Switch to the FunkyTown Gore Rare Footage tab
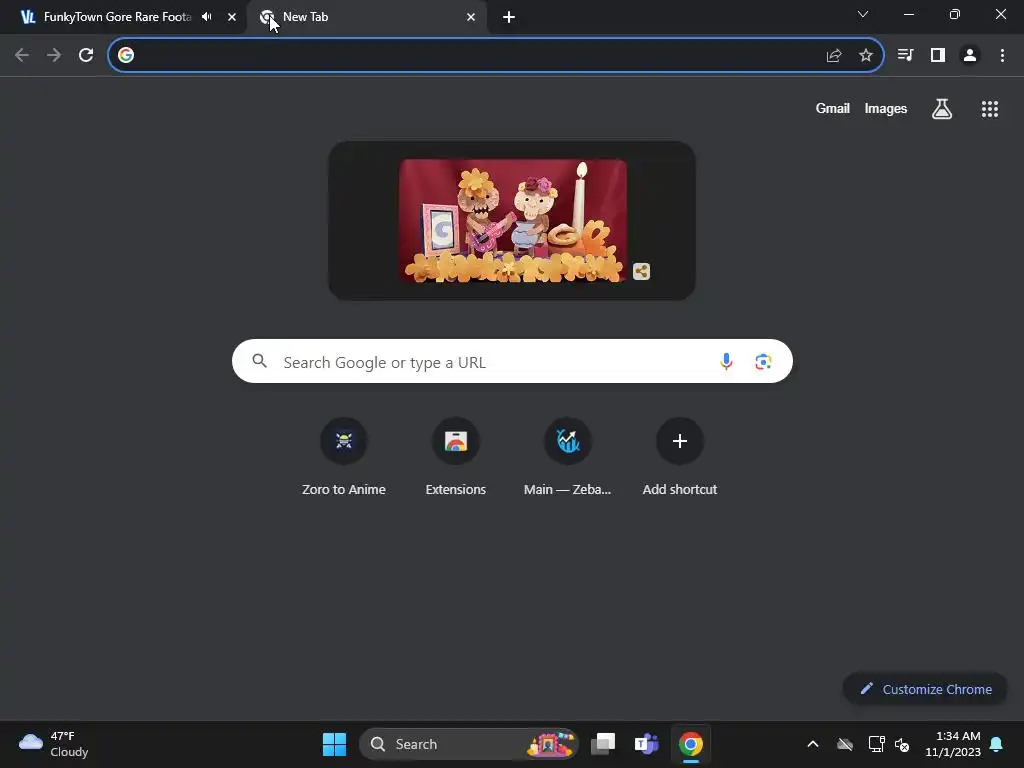Image resolution: width=1024 pixels, height=768 pixels. click(x=118, y=17)
